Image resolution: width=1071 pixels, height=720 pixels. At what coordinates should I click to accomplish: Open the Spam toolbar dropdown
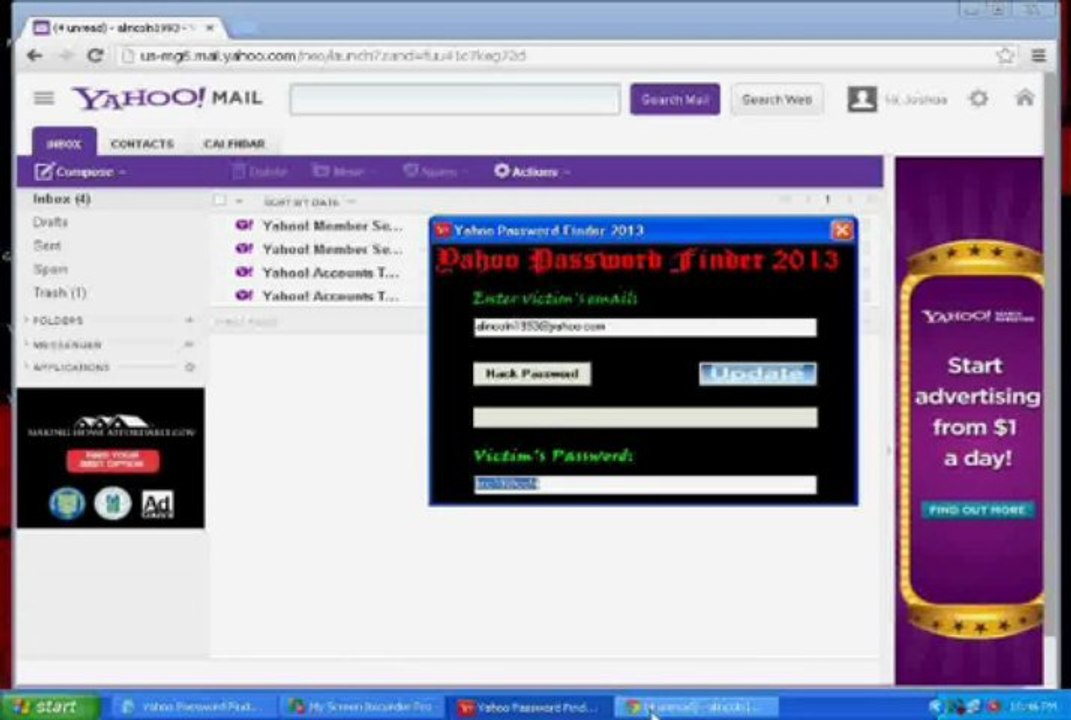[x=434, y=171]
